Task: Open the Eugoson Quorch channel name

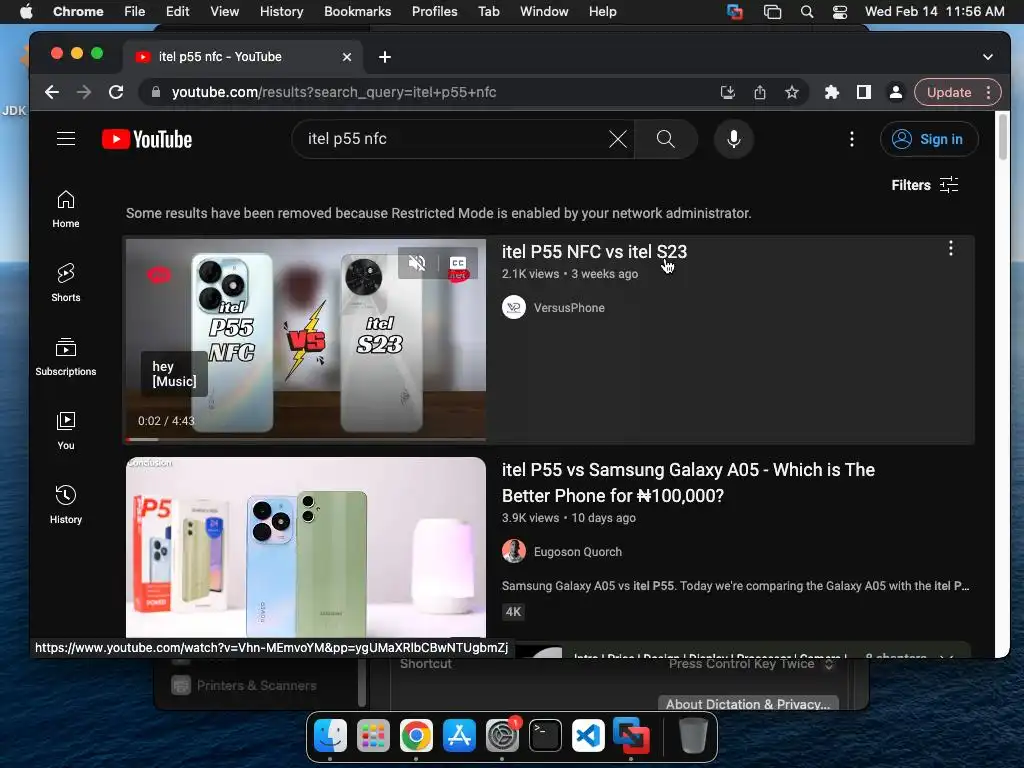Action: (577, 552)
